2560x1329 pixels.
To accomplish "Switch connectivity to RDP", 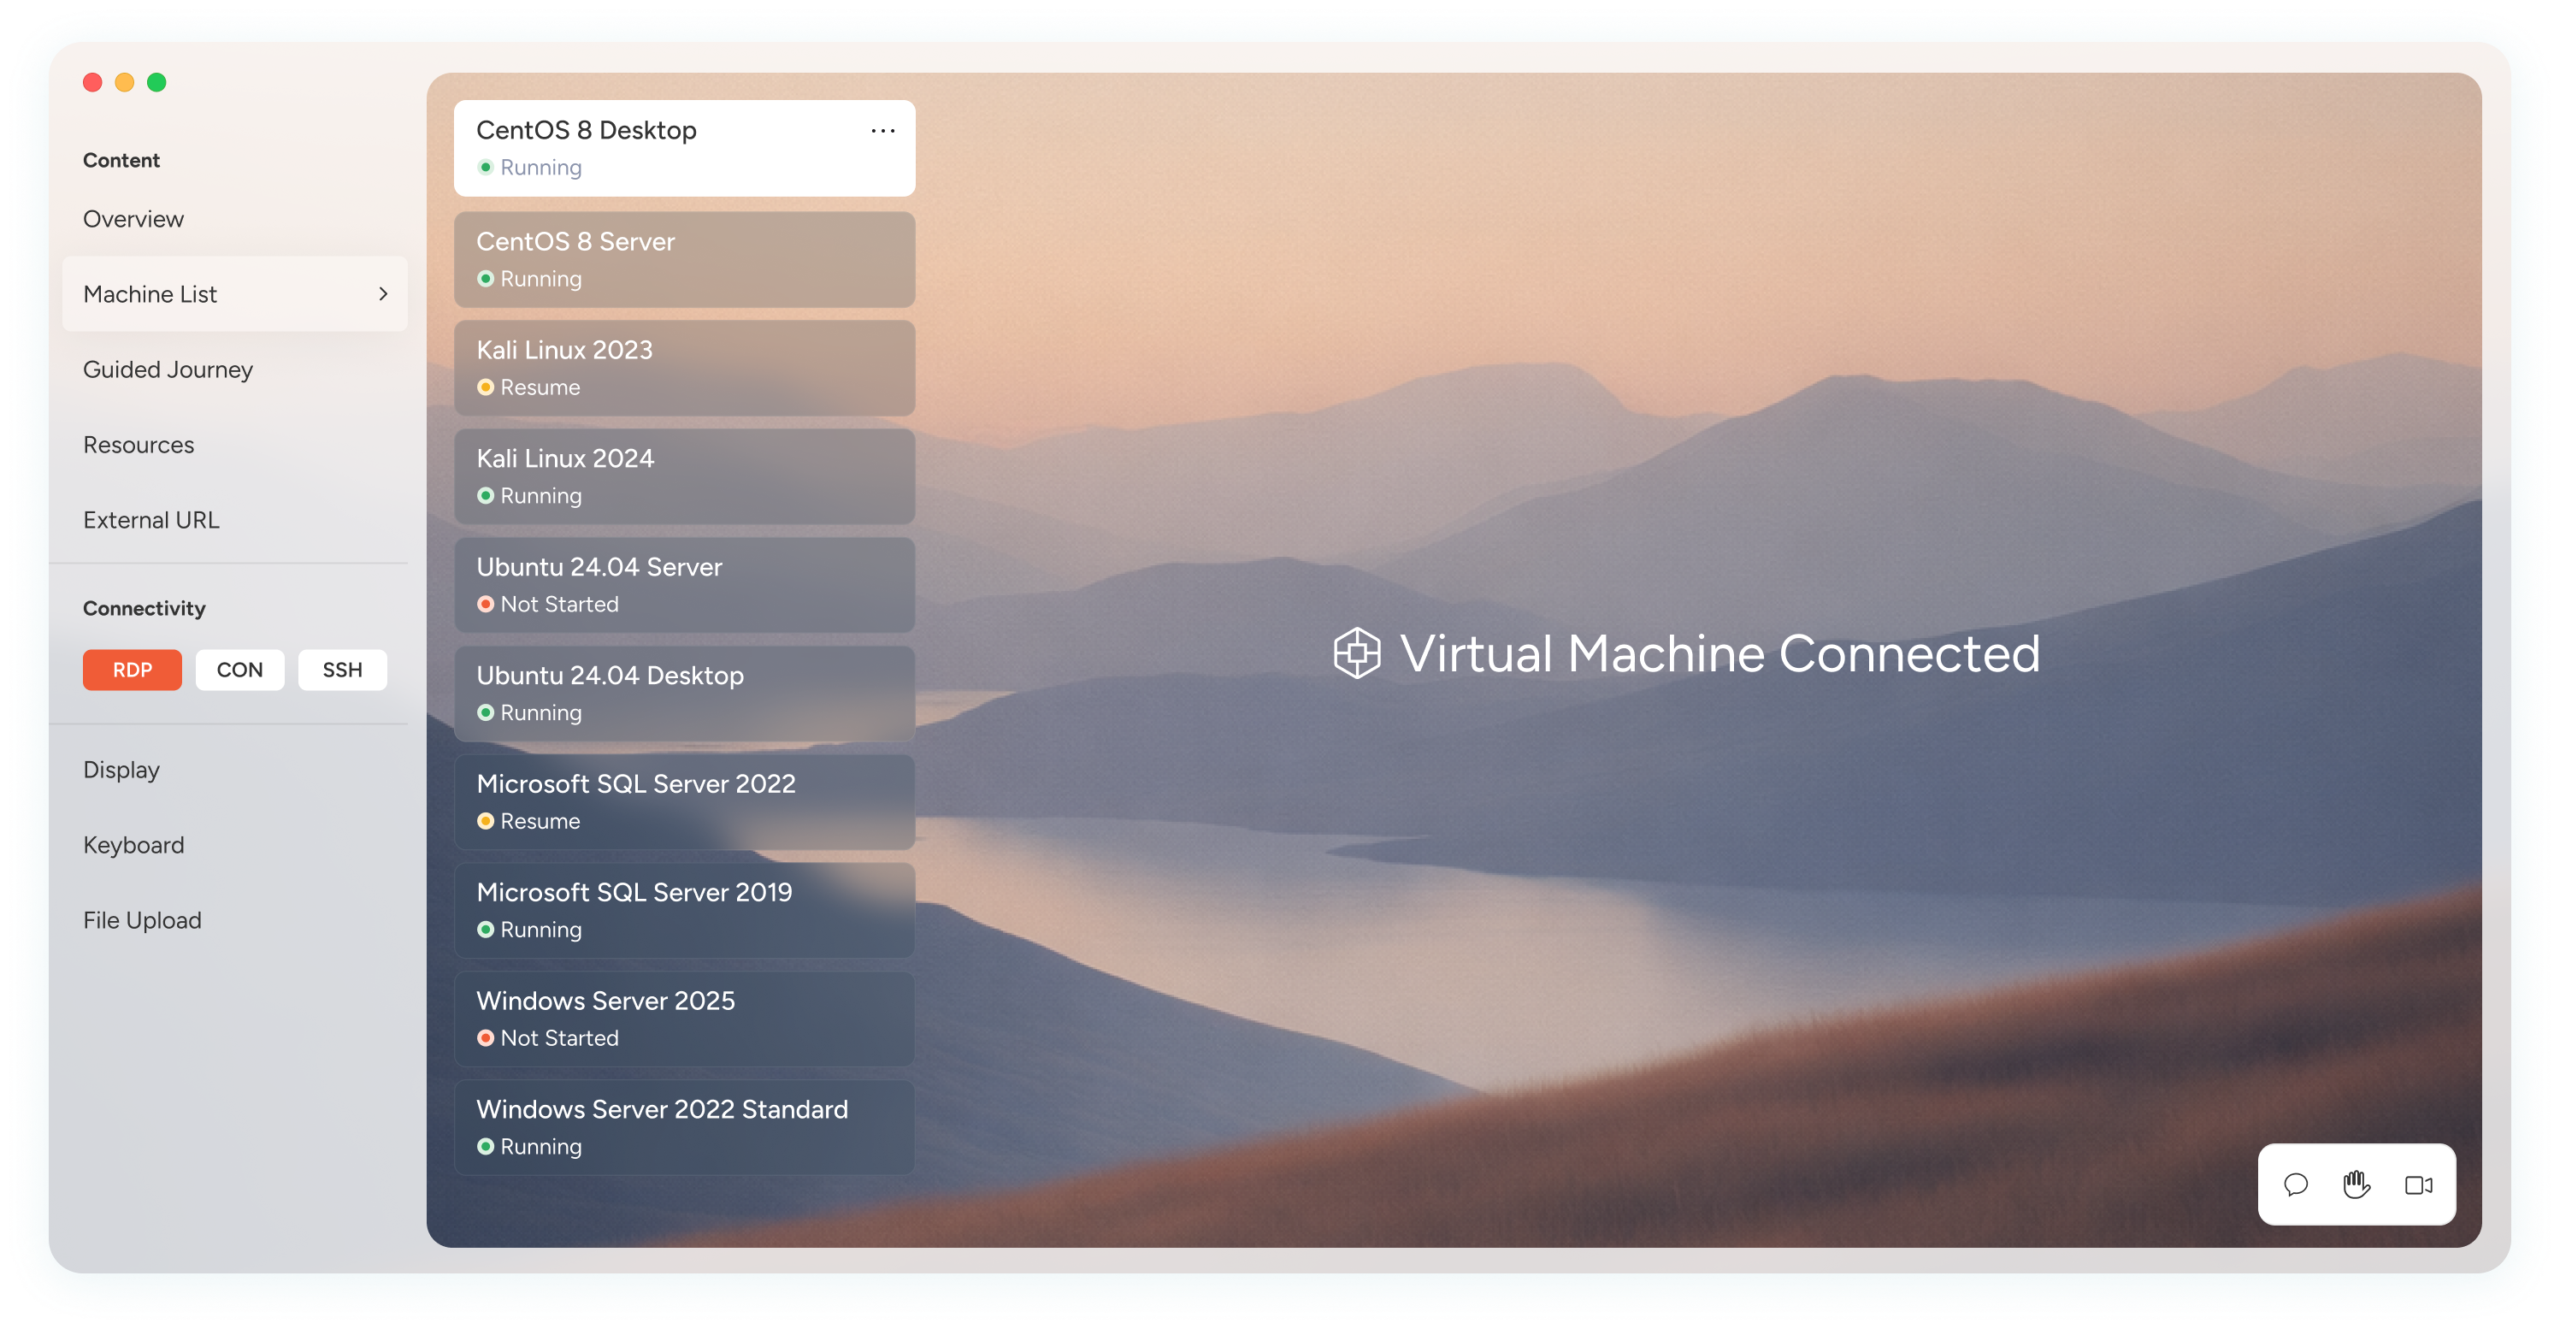I will 132,670.
